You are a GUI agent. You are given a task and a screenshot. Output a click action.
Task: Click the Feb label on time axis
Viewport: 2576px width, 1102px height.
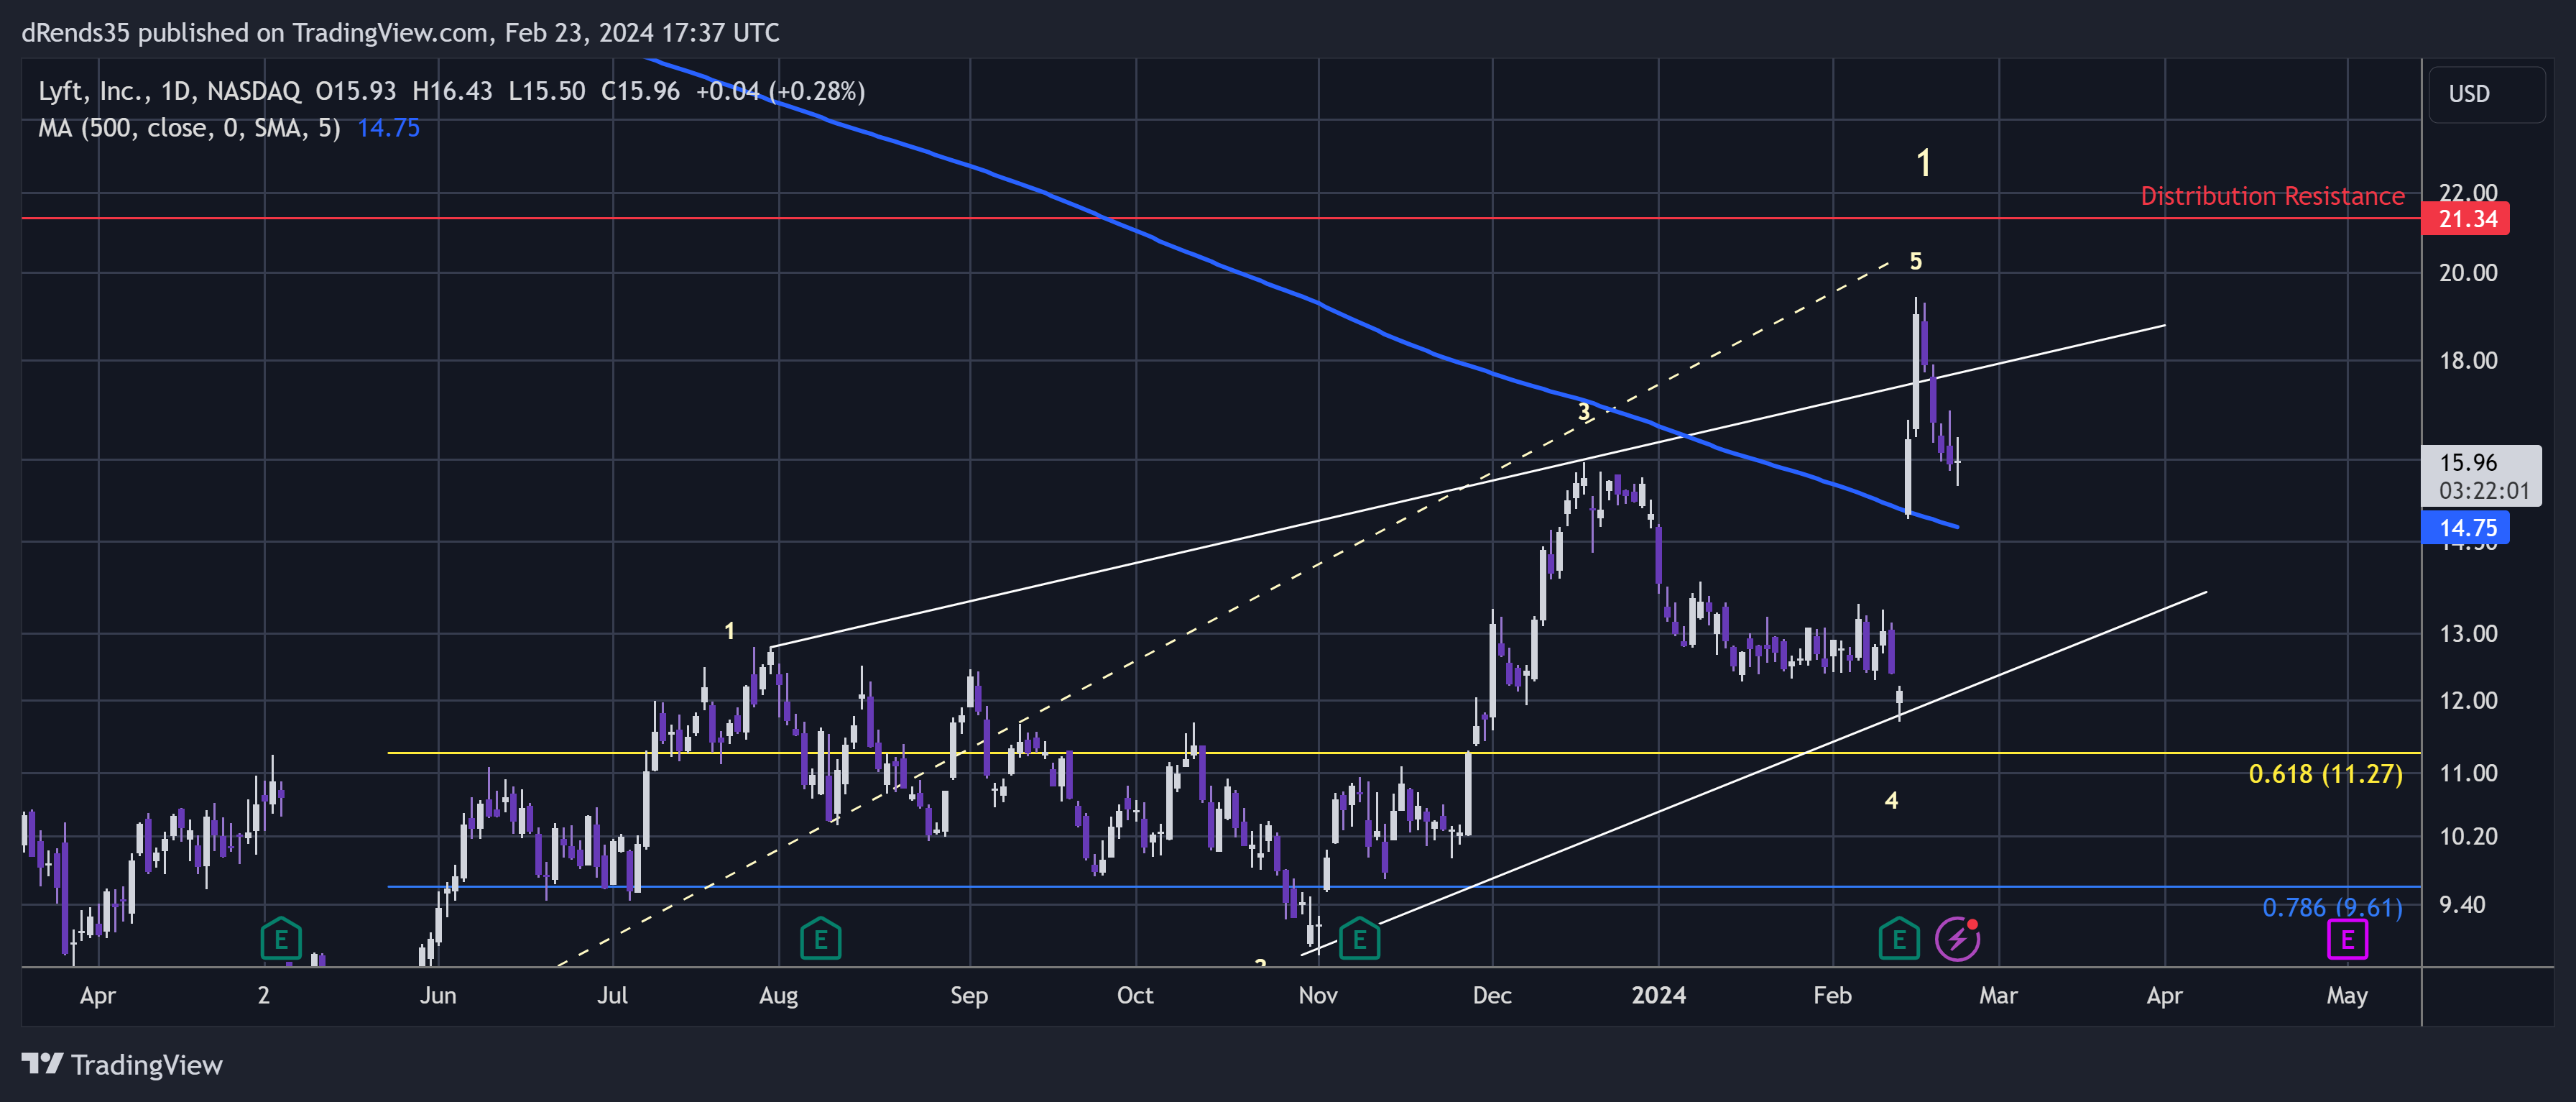point(1832,995)
